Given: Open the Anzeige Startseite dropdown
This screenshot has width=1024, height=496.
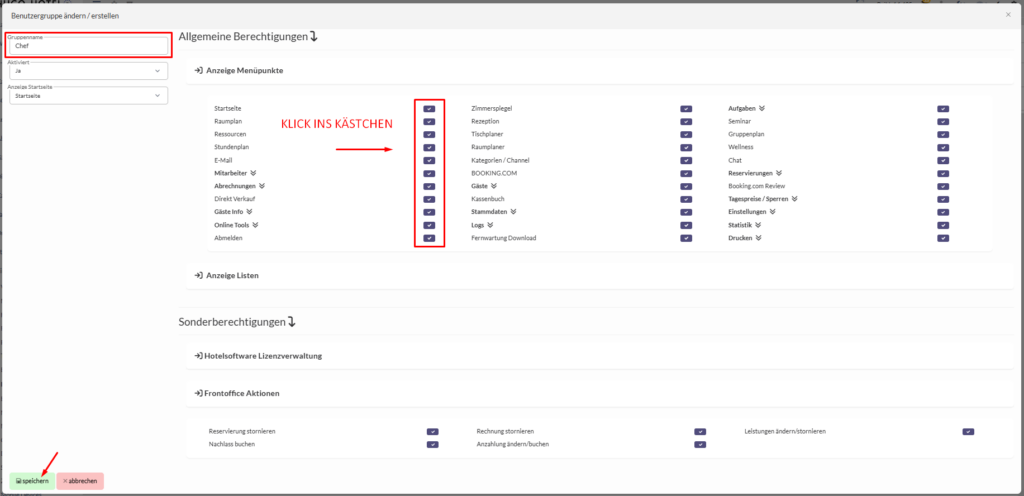Looking at the screenshot, I should click(87, 96).
